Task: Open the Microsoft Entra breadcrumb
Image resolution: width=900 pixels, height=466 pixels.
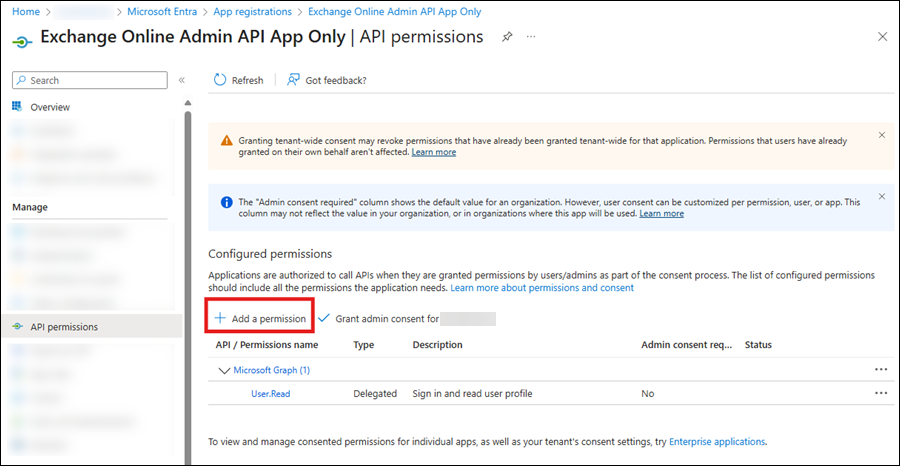Action: tap(162, 11)
